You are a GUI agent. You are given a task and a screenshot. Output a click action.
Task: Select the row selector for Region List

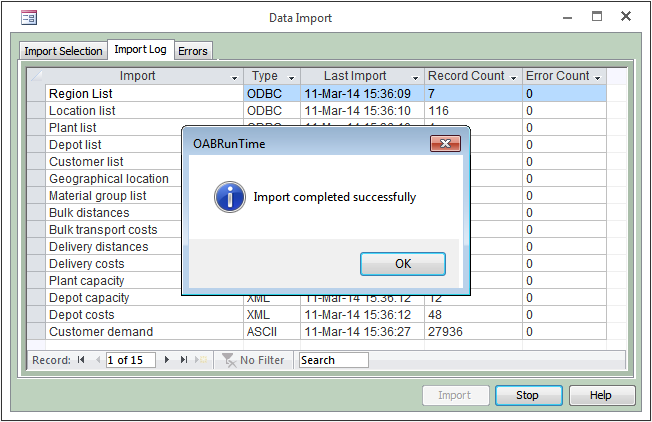point(36,94)
